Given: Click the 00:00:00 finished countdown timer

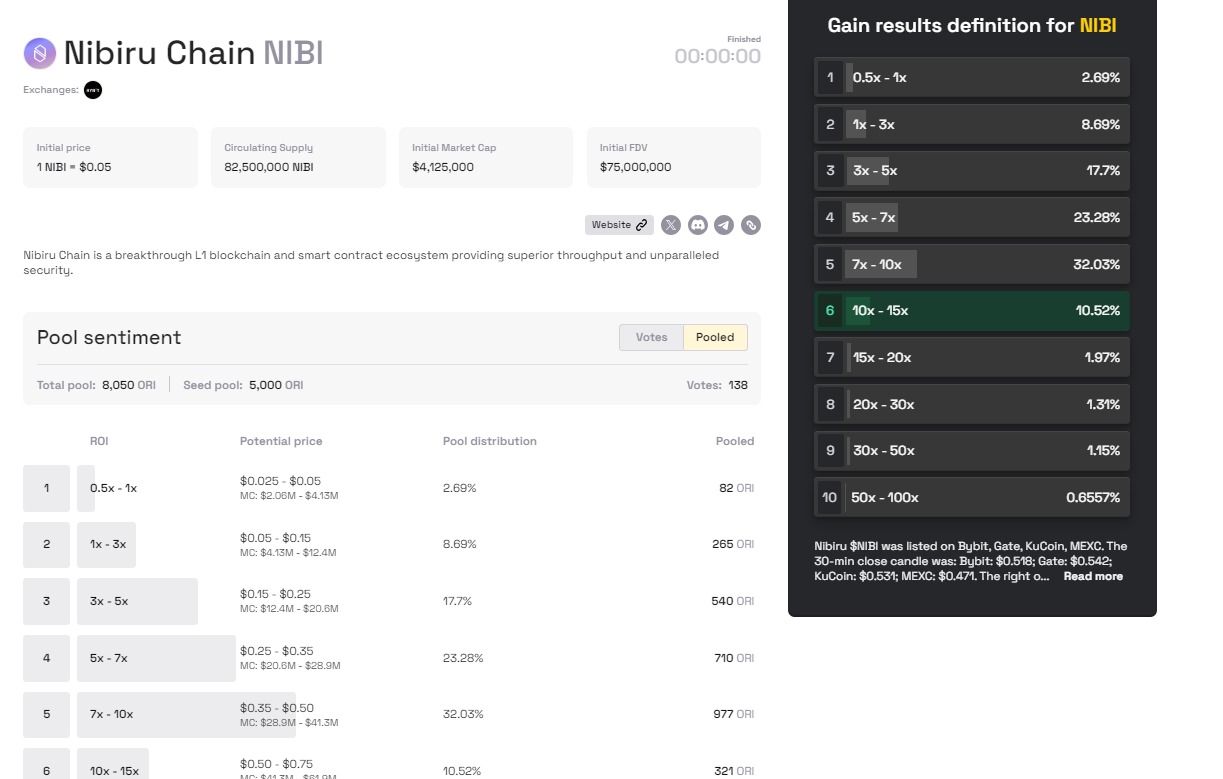Looking at the screenshot, I should point(717,56).
